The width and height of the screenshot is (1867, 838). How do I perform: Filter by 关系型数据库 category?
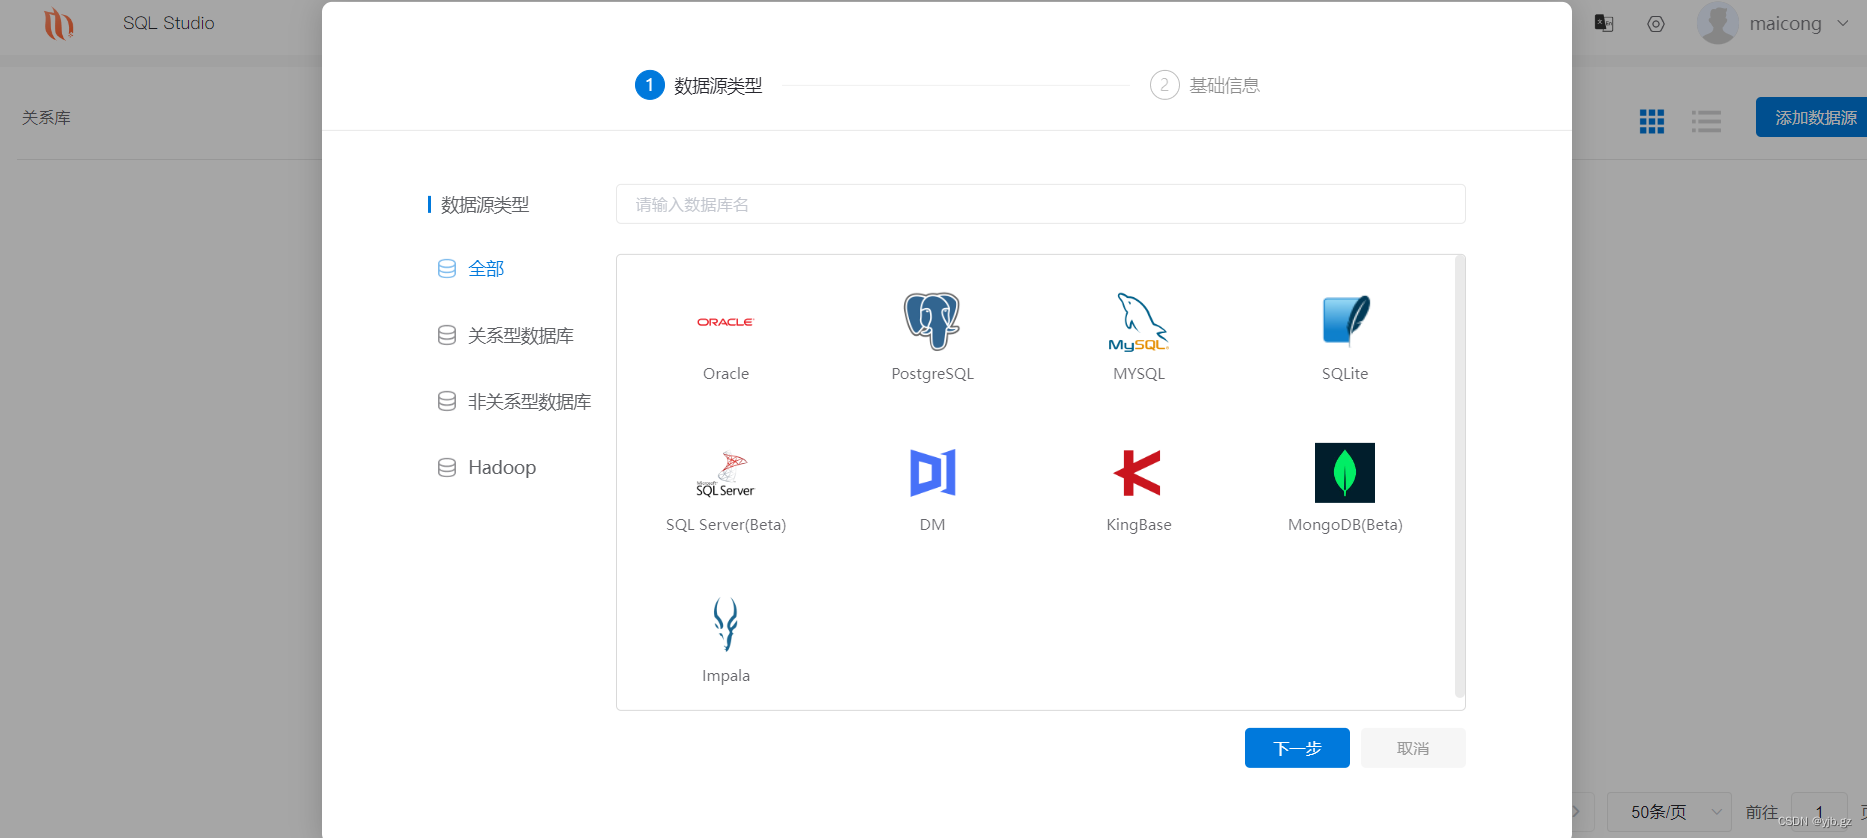coord(521,335)
